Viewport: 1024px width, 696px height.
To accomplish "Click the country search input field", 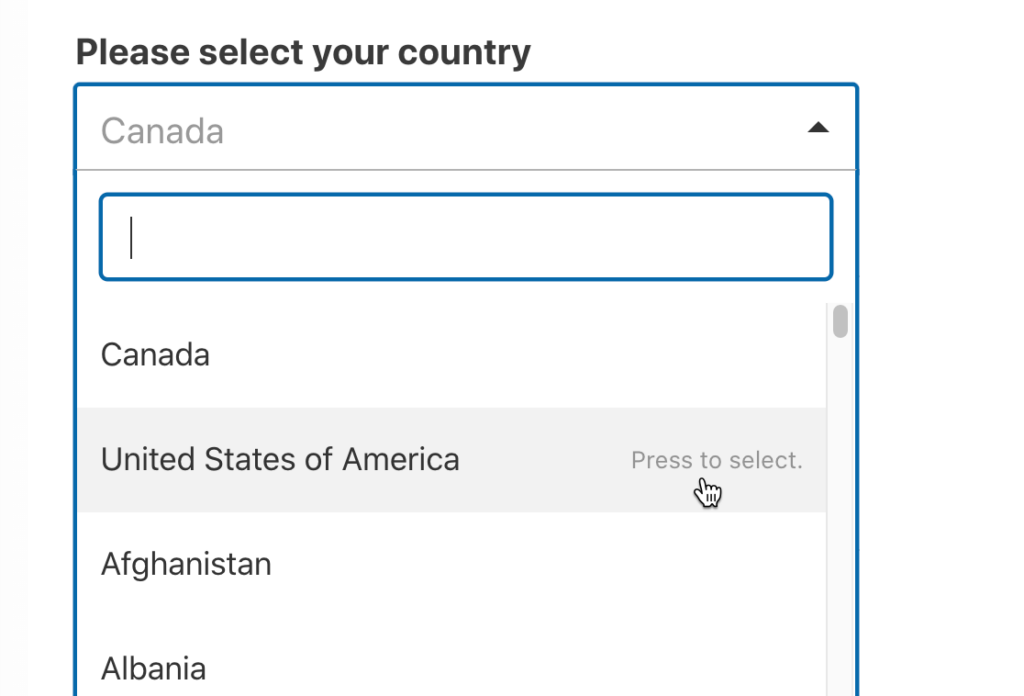I will click(x=465, y=237).
